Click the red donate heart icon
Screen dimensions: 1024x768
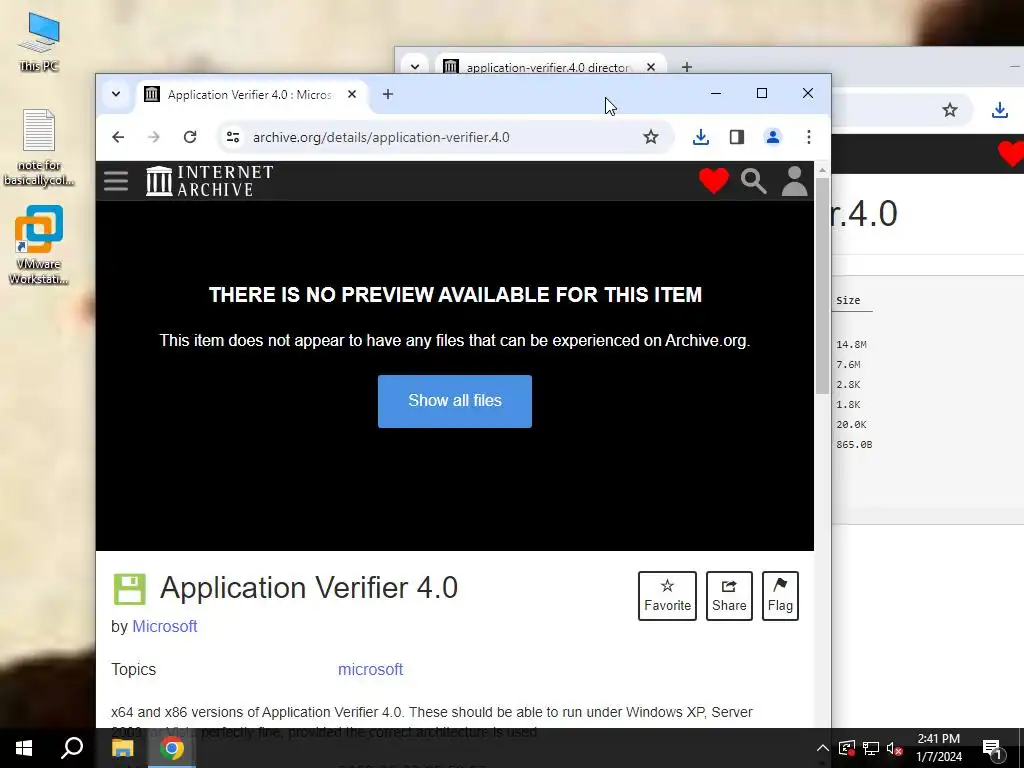point(713,181)
